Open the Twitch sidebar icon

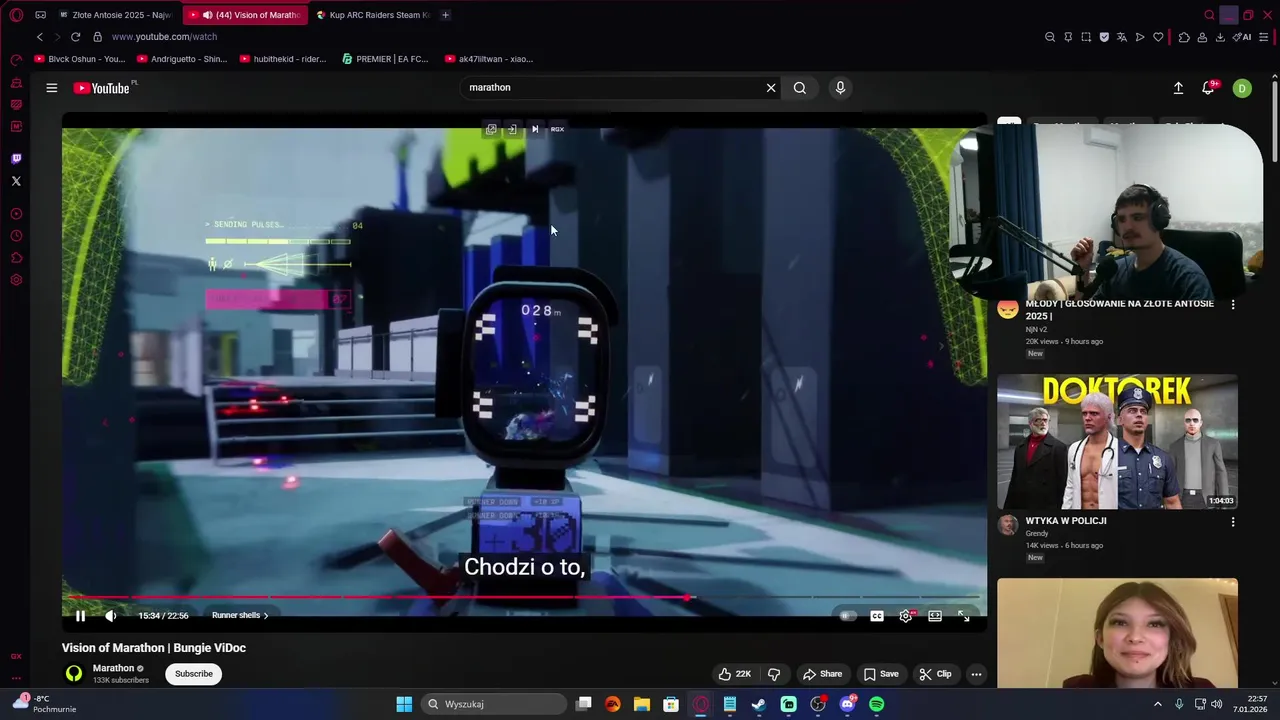(16, 159)
